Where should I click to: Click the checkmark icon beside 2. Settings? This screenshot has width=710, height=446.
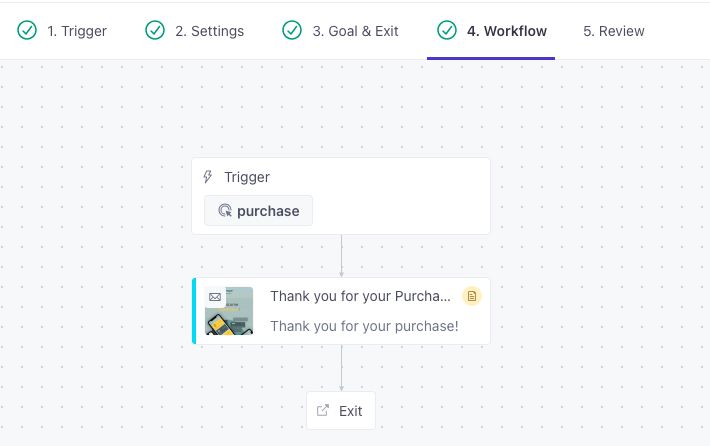(x=155, y=30)
